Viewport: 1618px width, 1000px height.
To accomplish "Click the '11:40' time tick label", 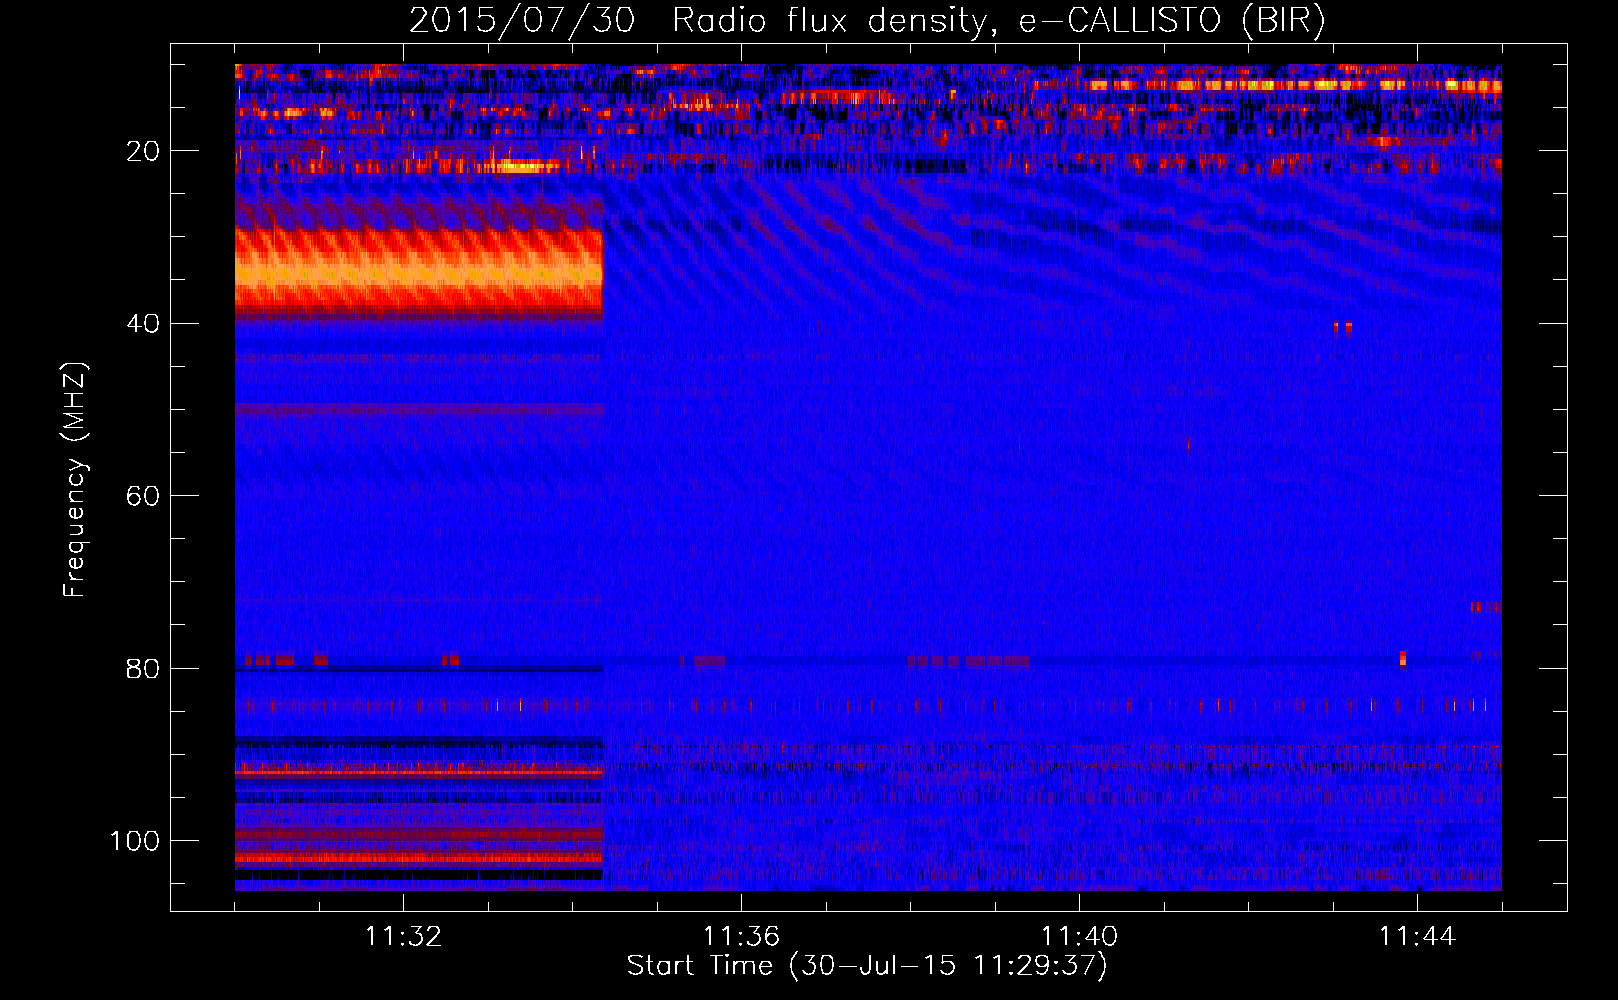I will click(x=1079, y=937).
